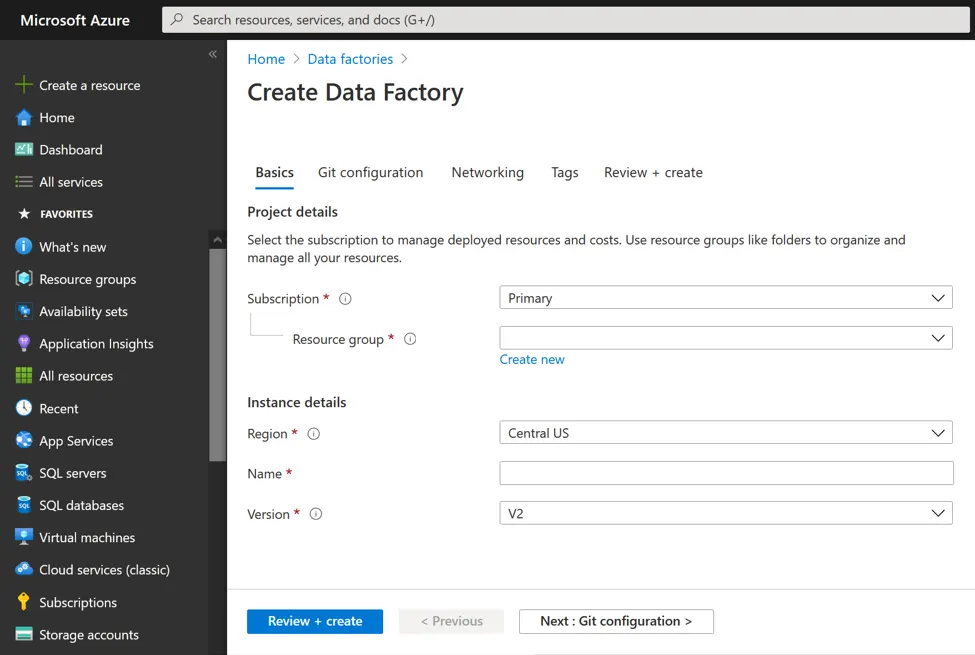Click the sidebar vertical scrollbar thumb

217,355
